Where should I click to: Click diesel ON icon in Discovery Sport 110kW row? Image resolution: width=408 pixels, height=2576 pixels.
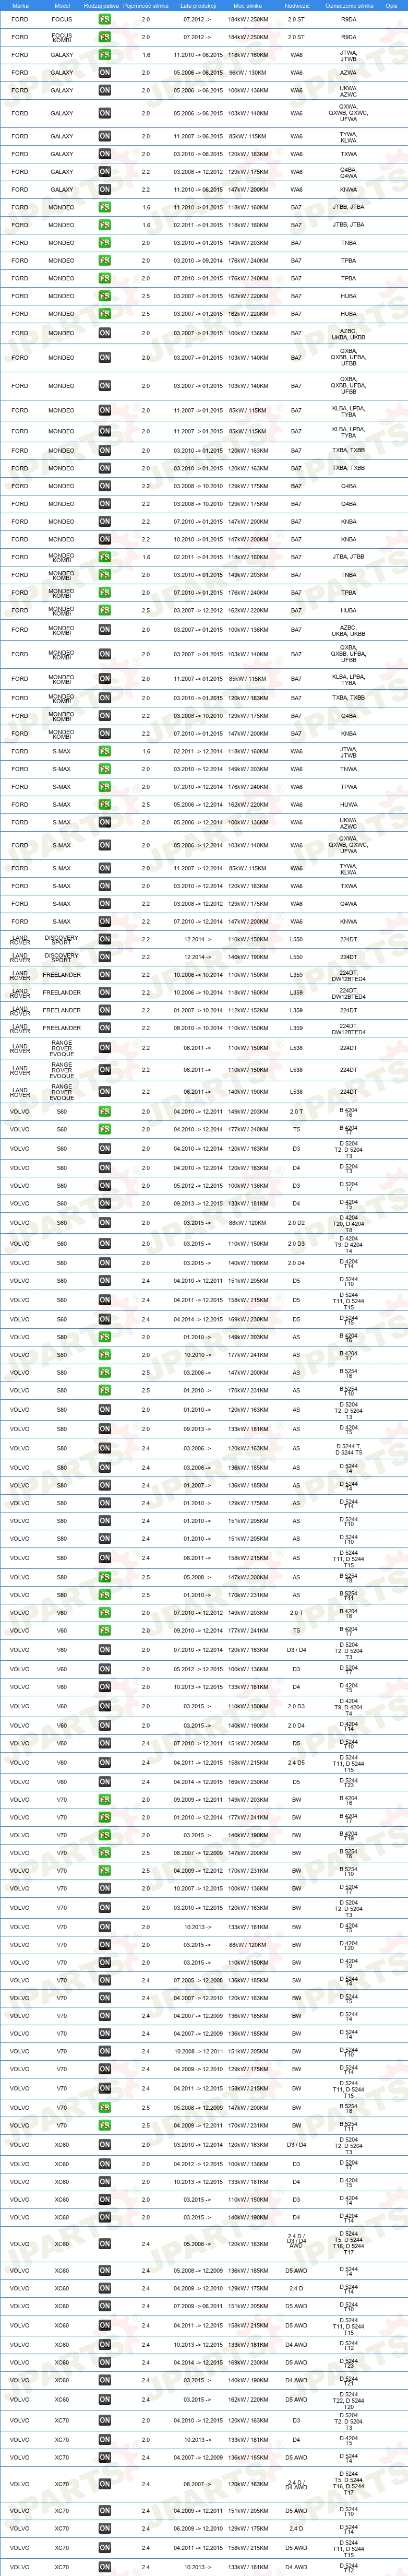click(105, 939)
